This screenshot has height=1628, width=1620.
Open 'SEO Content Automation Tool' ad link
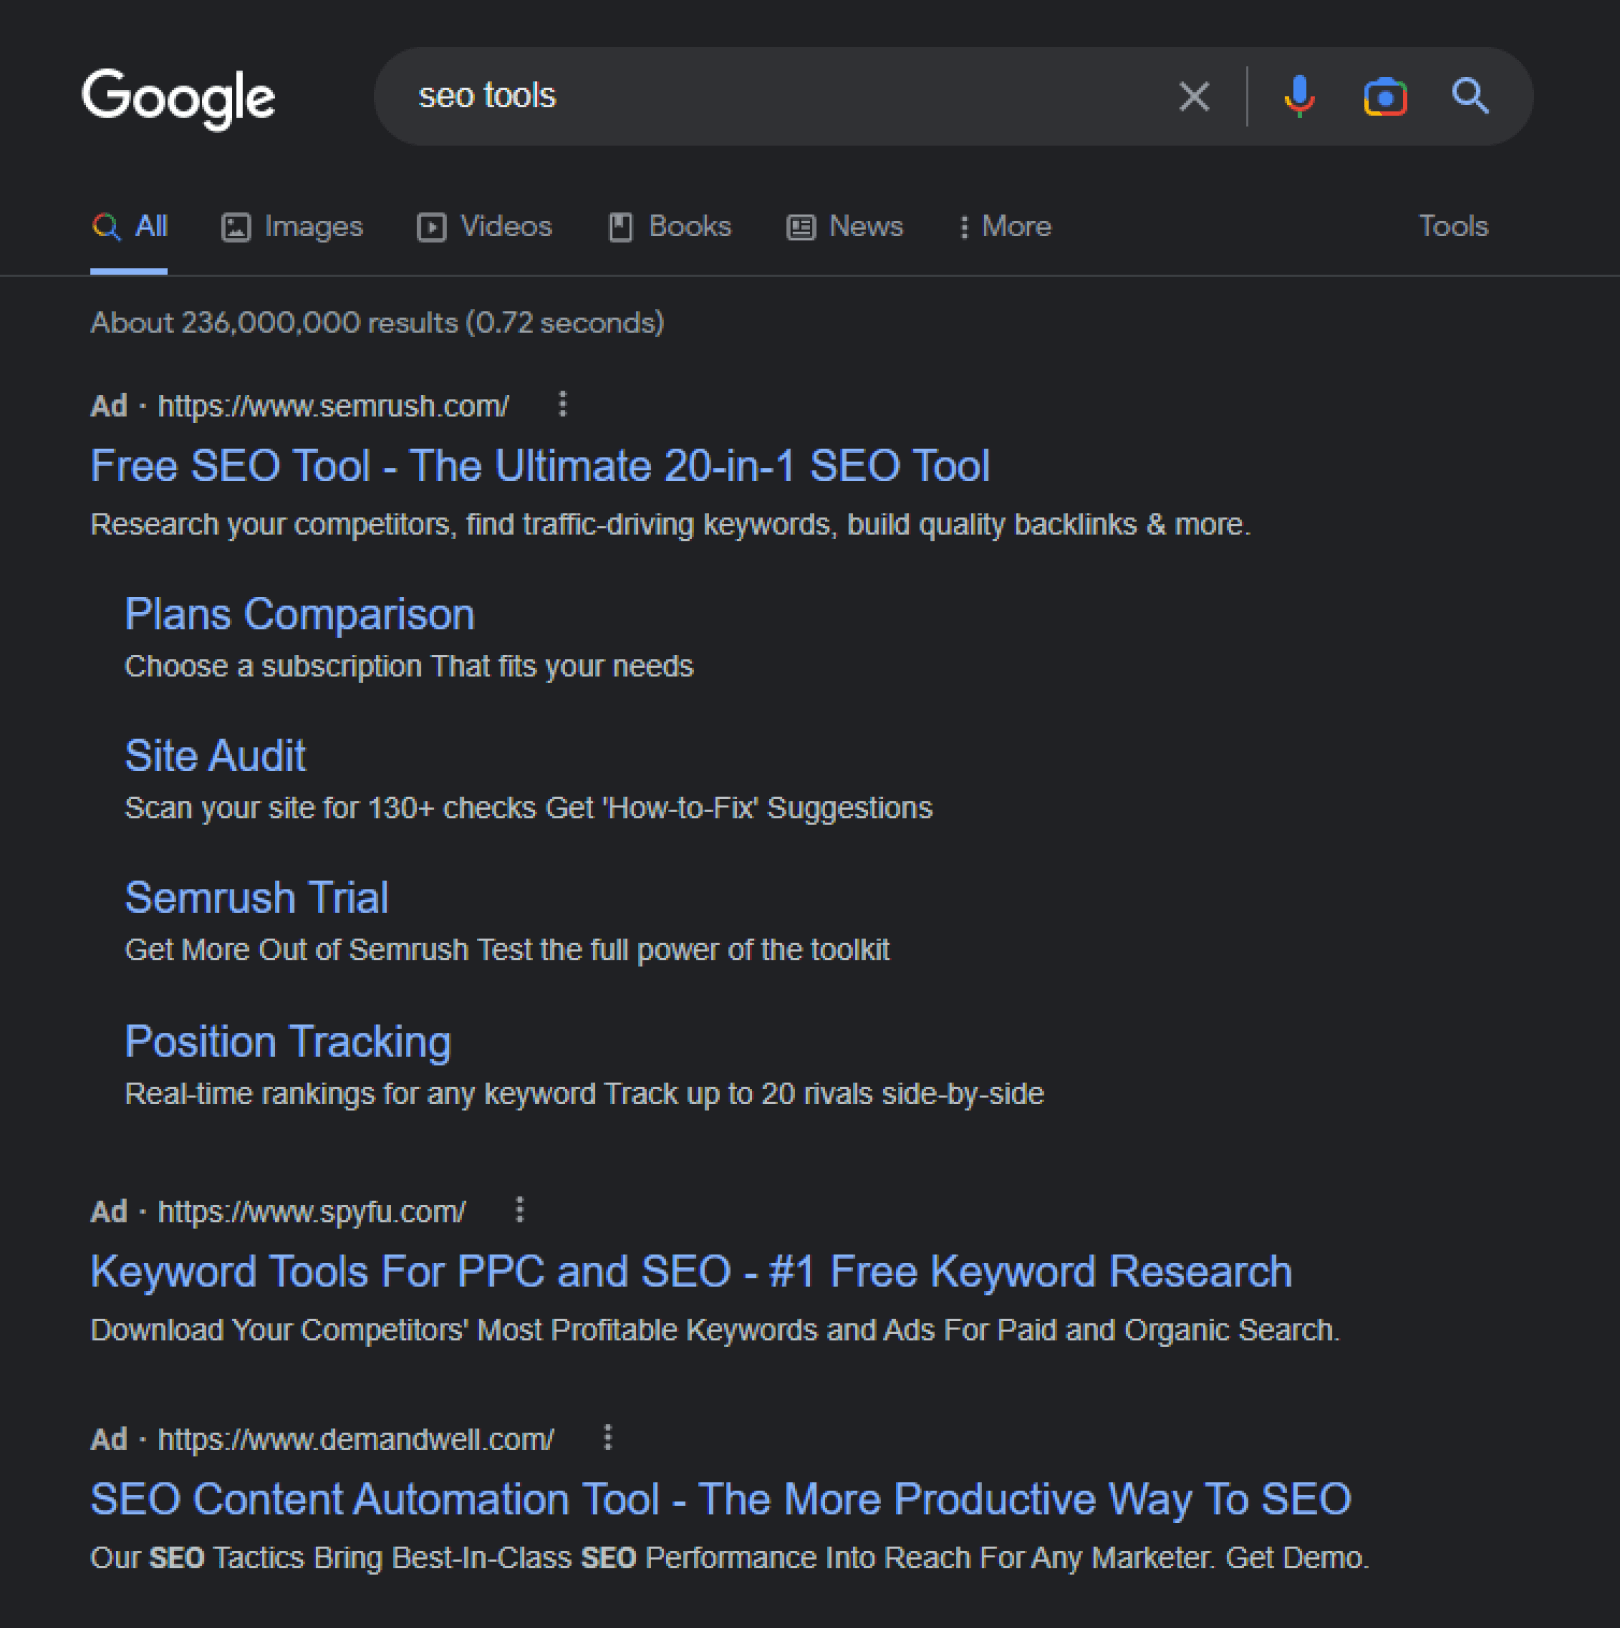tap(720, 1499)
